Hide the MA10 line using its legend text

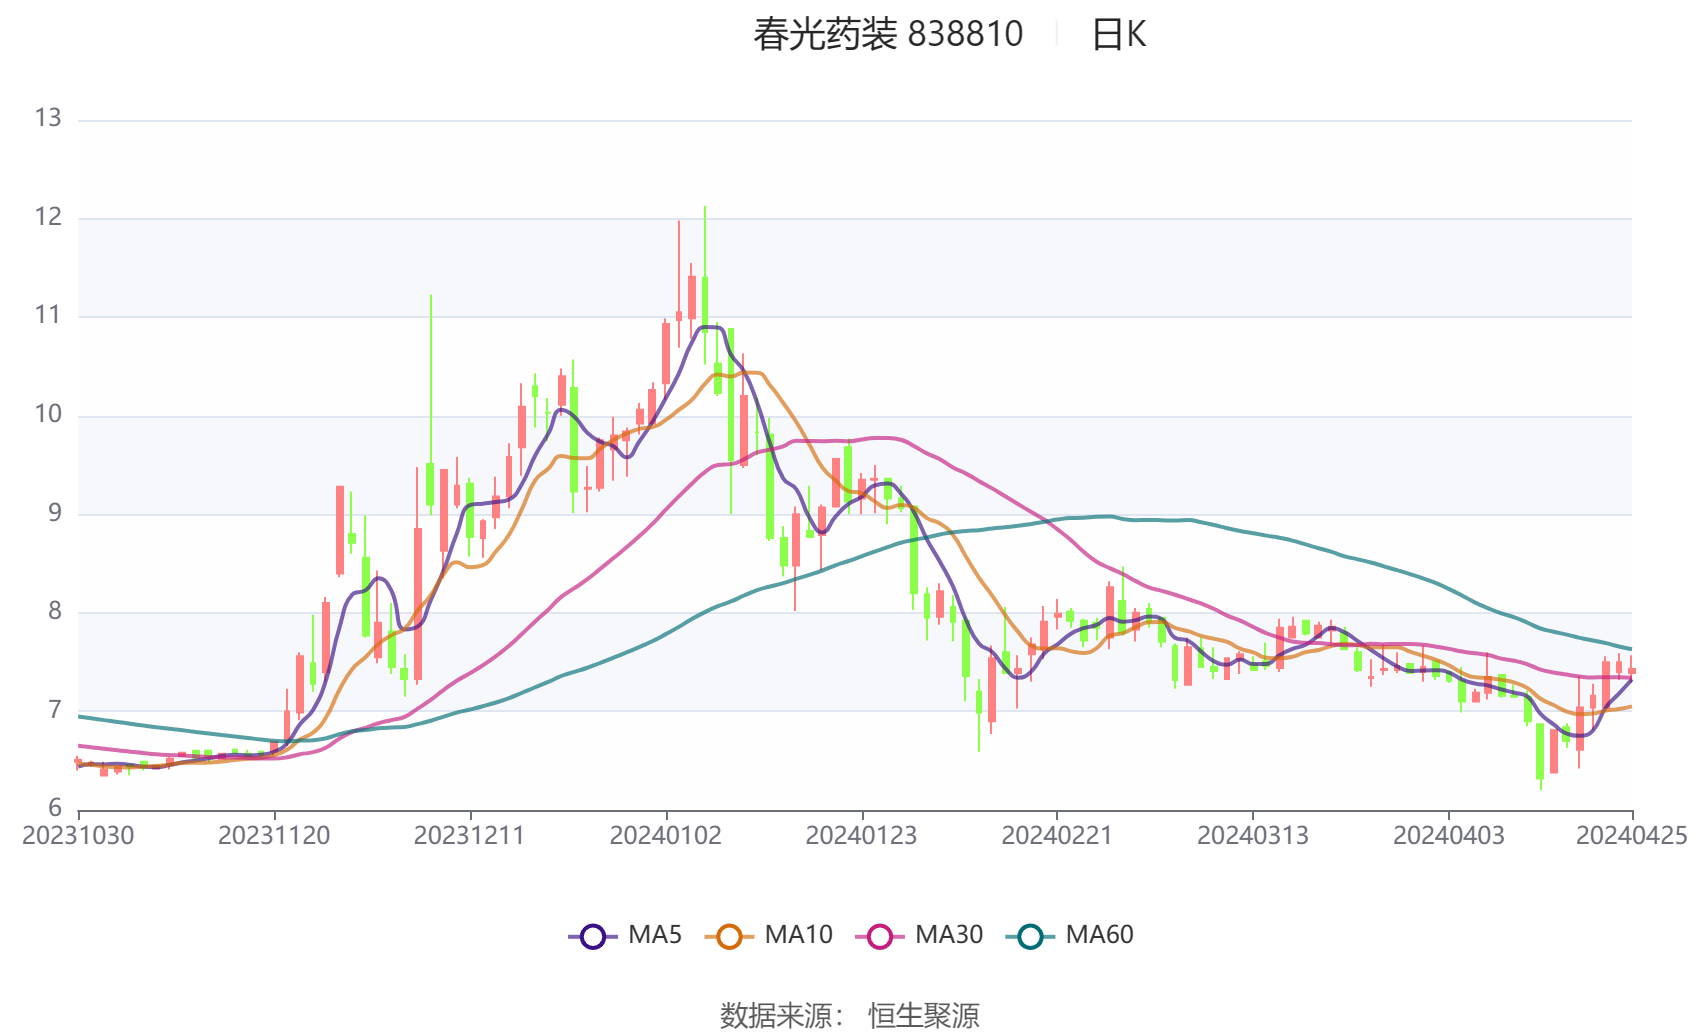tap(798, 935)
